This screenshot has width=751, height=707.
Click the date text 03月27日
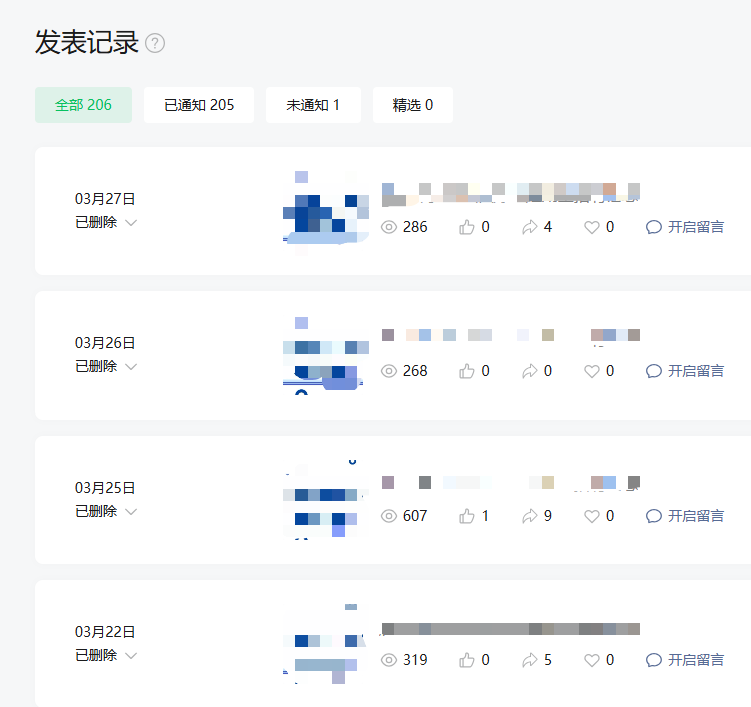click(105, 199)
